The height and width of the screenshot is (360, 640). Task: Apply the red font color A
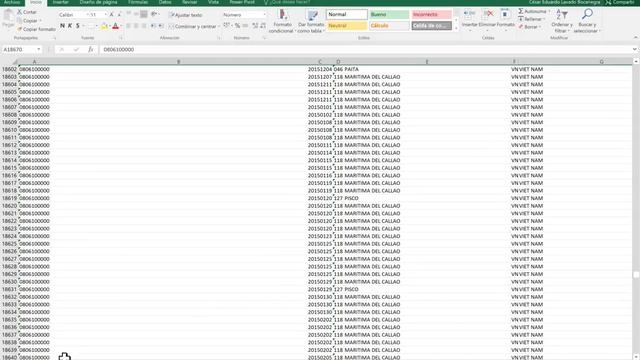click(116, 26)
